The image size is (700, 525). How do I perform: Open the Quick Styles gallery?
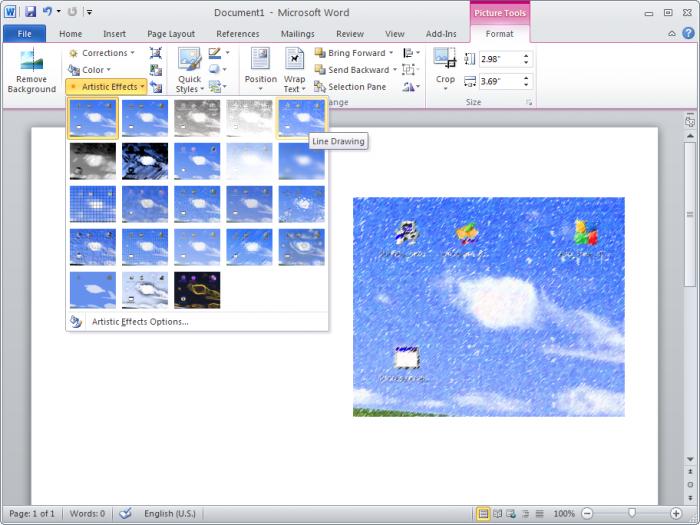point(189,69)
